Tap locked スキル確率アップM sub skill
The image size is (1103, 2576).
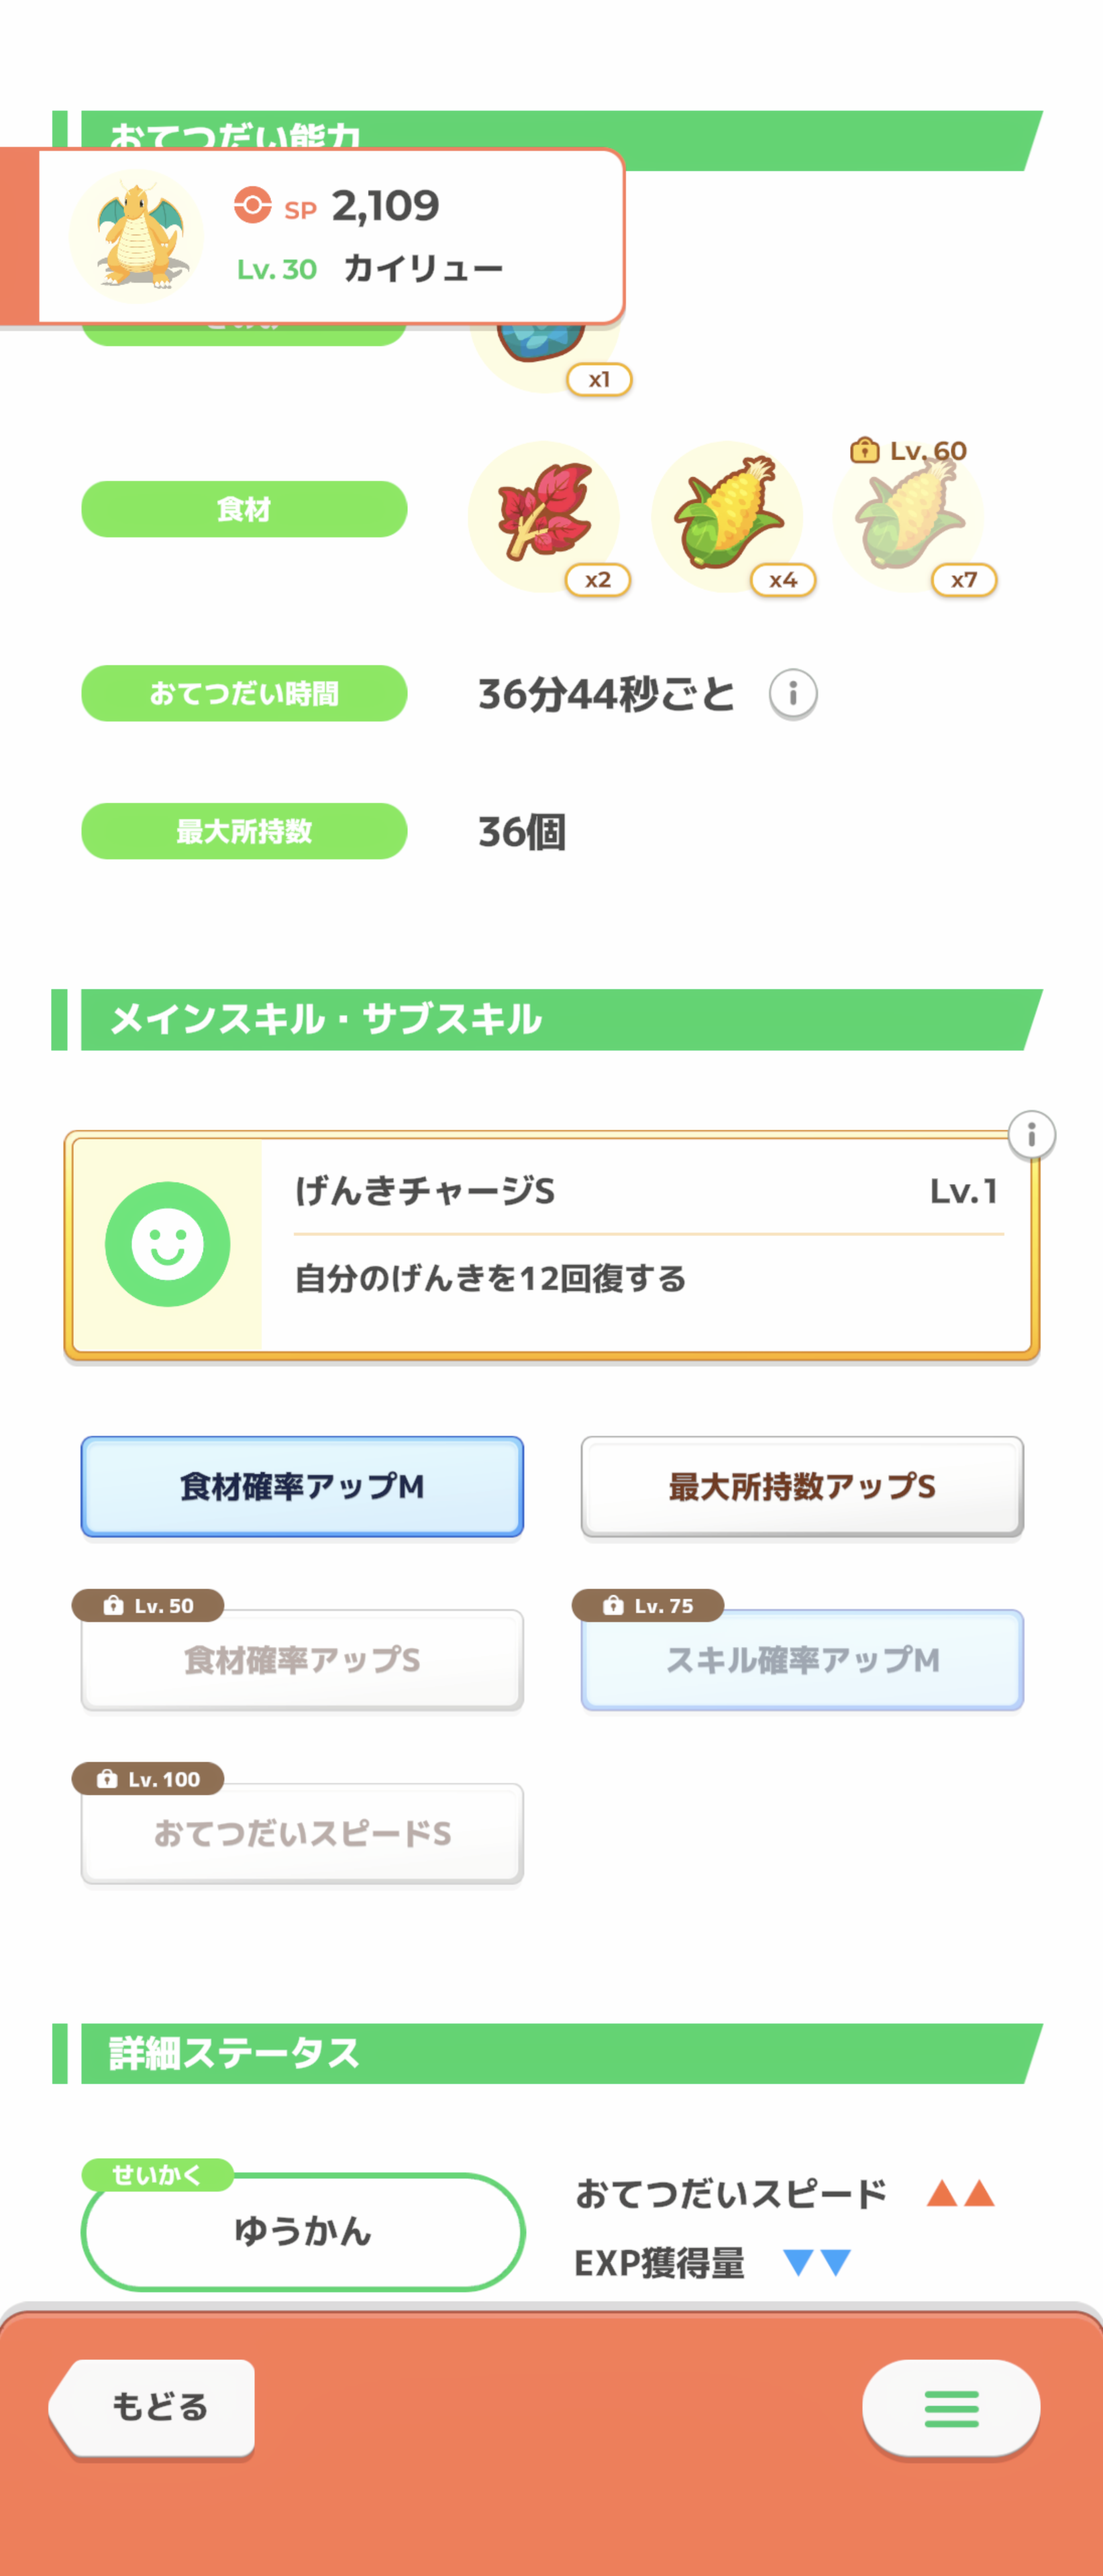click(x=802, y=1660)
